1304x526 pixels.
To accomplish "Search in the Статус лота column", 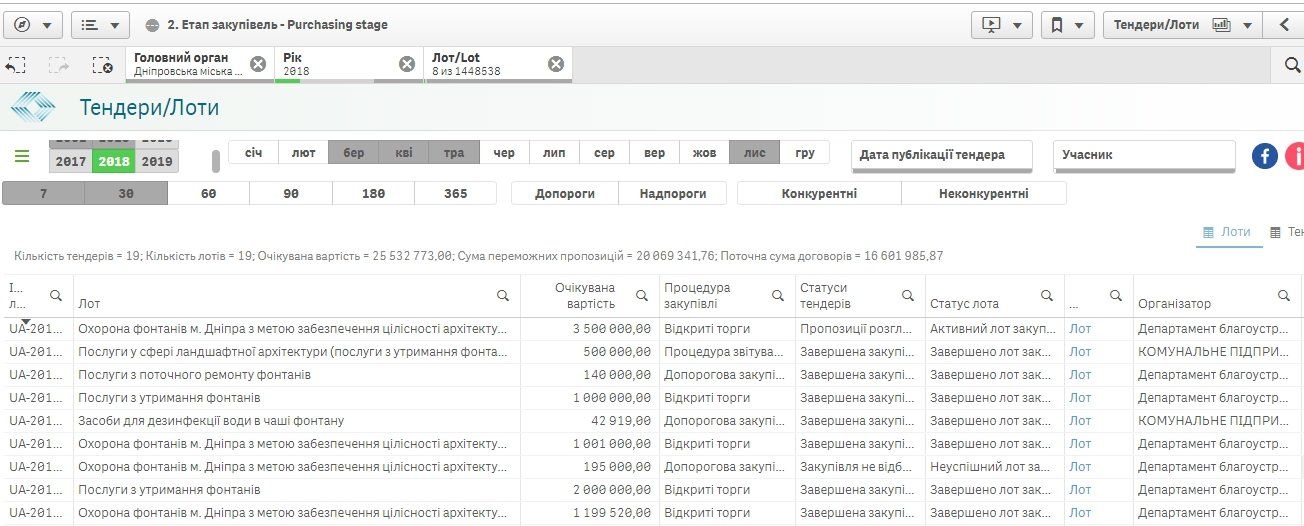I will (x=1047, y=296).
